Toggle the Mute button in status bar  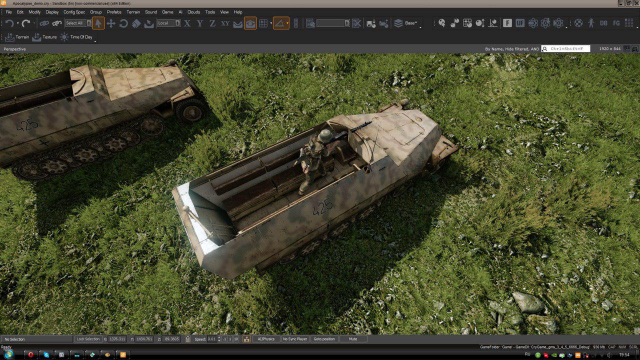click(x=353, y=339)
